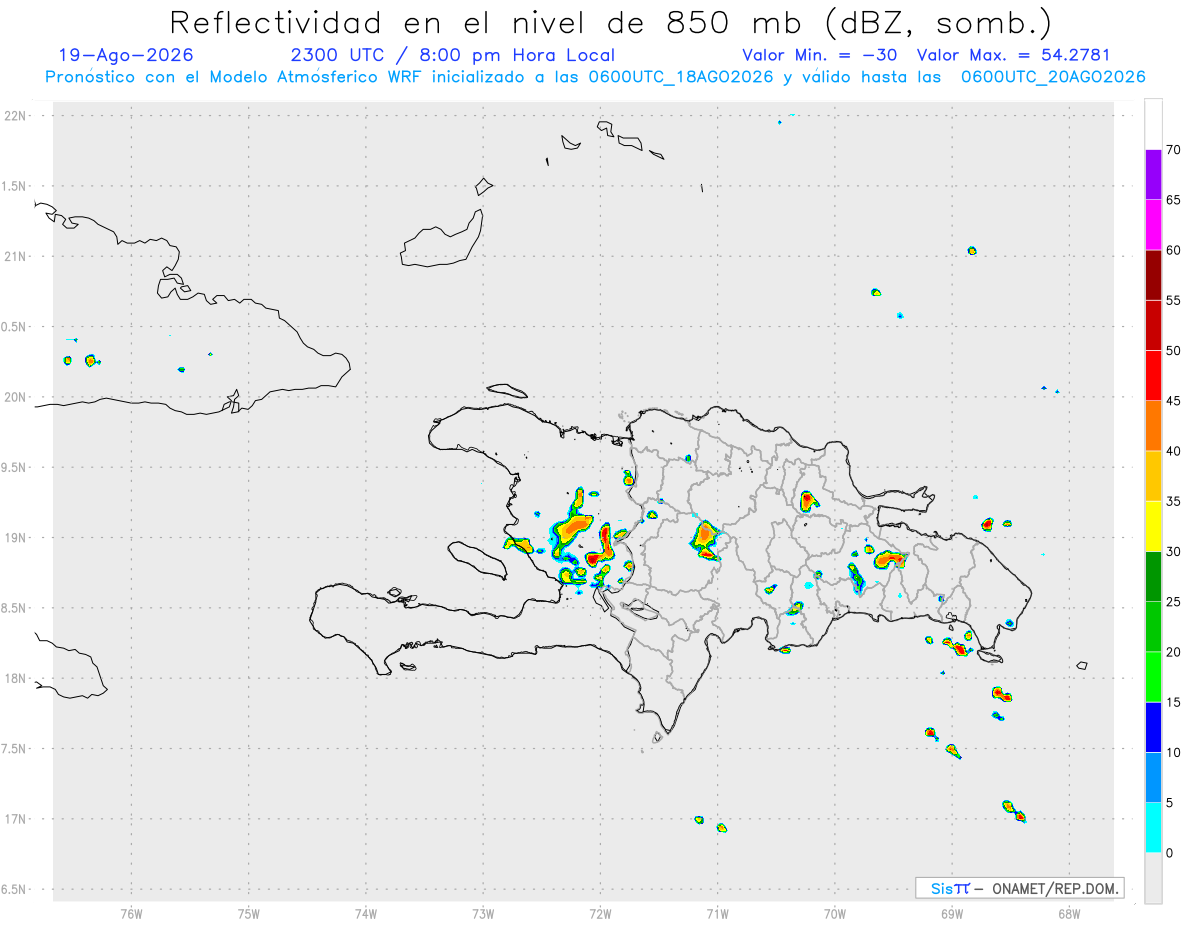Click the '17N' latitude label
1200x927 pixels.
tap(17, 819)
